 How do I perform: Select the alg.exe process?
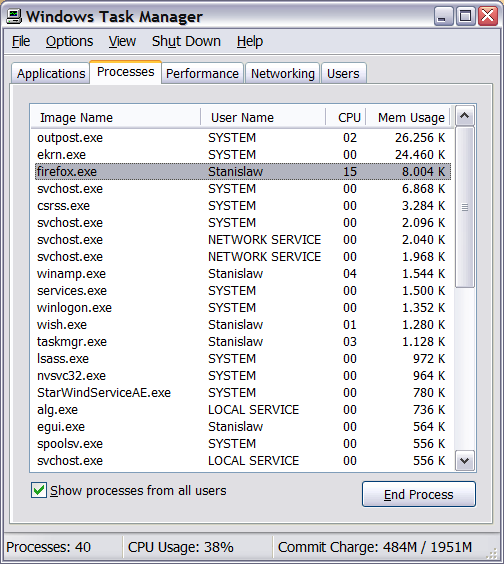pos(243,410)
